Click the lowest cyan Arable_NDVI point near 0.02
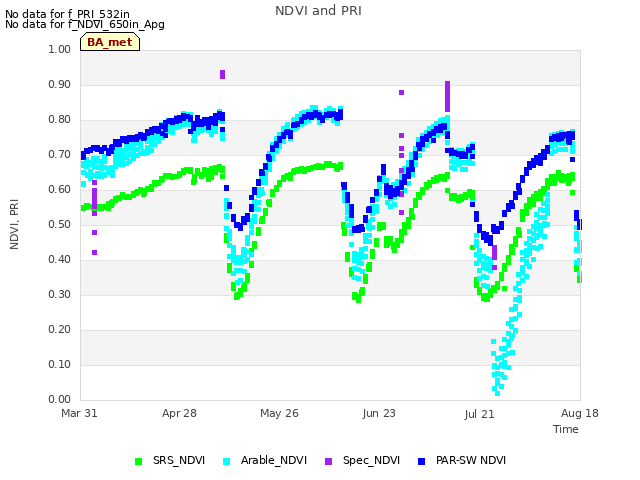This screenshot has height=480, width=640. coord(497,393)
